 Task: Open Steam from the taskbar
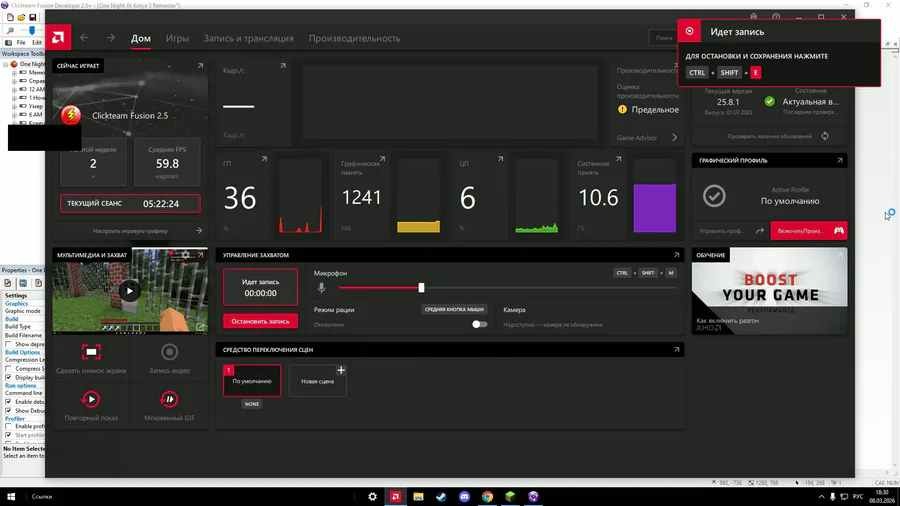pyautogui.click(x=441, y=497)
